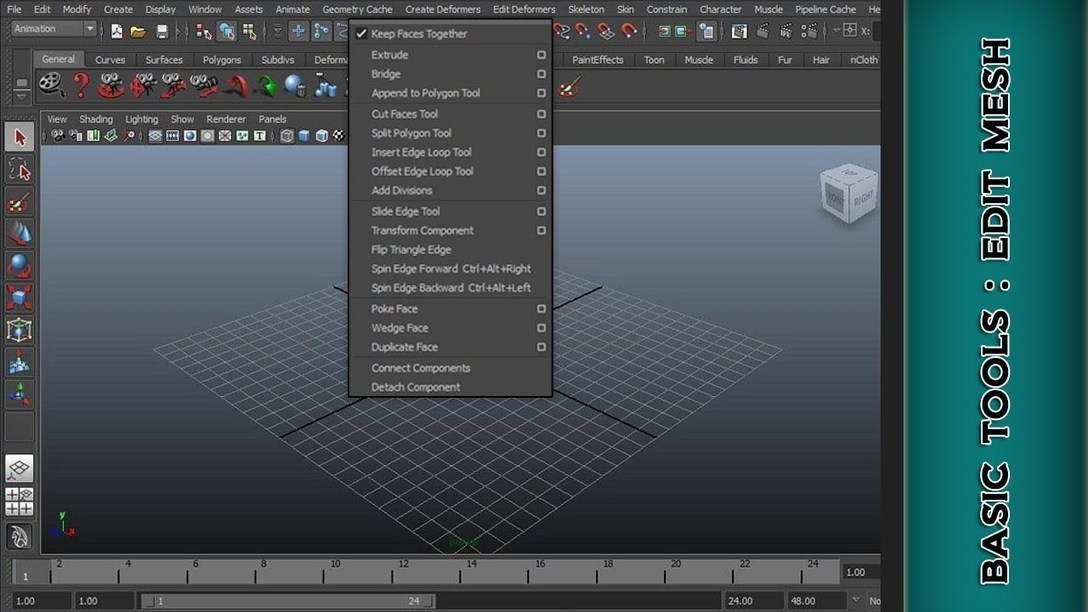Image resolution: width=1088 pixels, height=612 pixels.
Task: Open the Extrude options box
Action: [541, 54]
